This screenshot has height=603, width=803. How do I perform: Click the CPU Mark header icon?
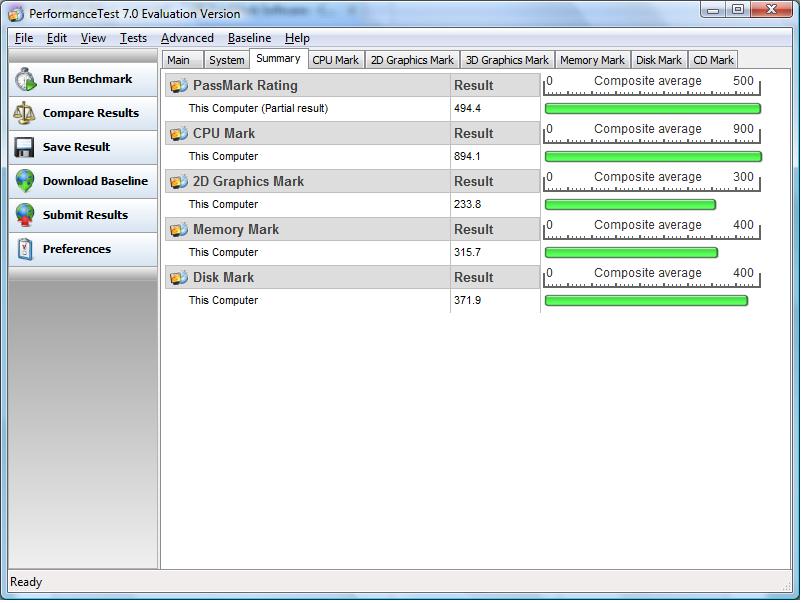coord(179,134)
